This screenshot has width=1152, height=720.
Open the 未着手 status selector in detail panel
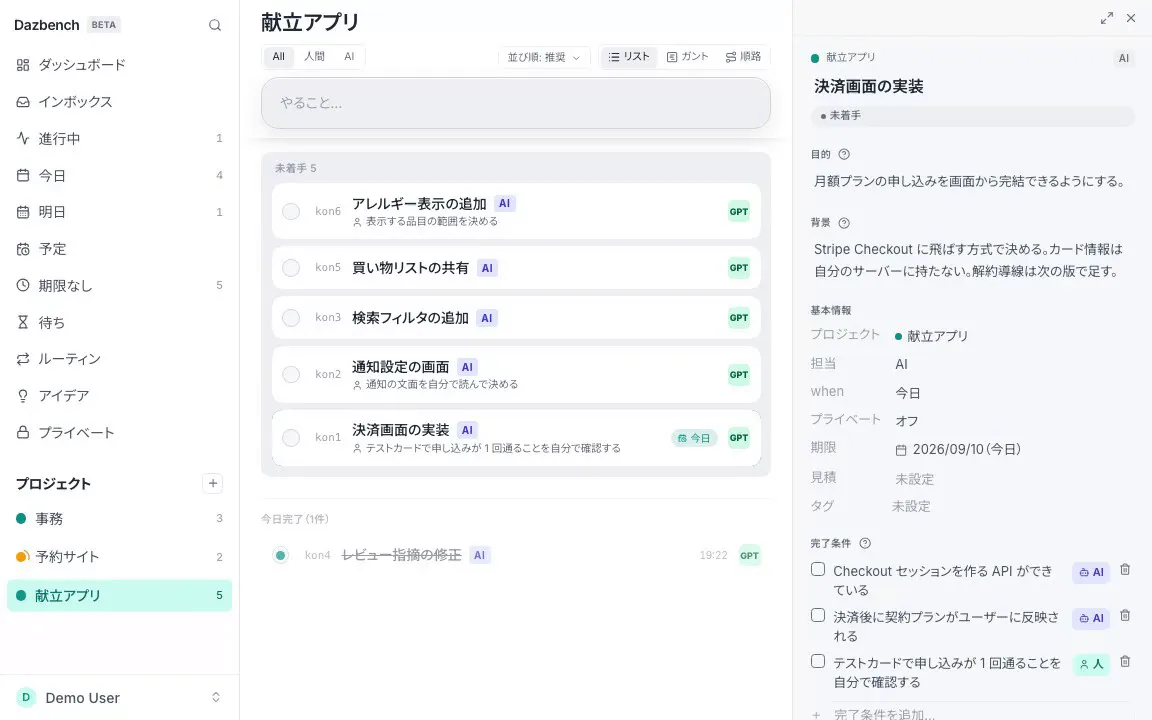pyautogui.click(x=973, y=115)
